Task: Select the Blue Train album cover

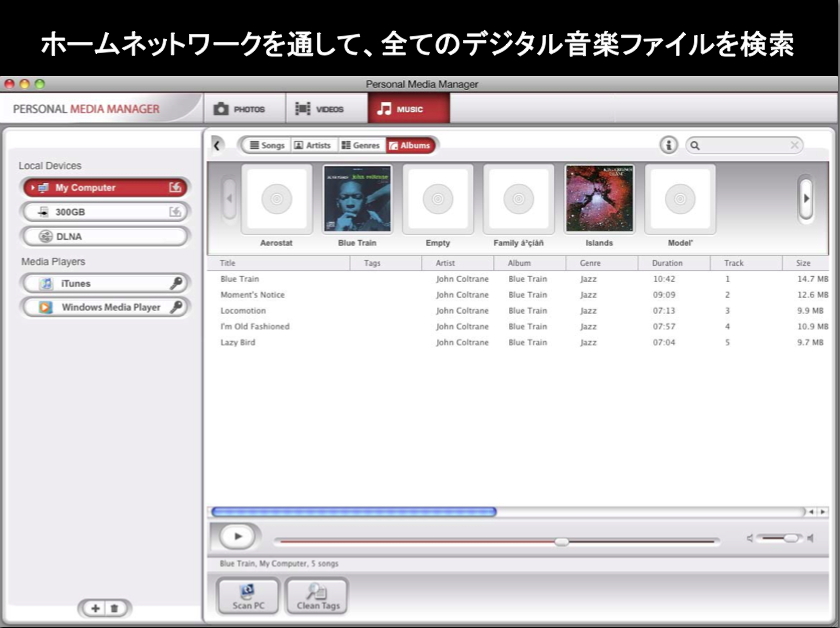Action: coord(357,199)
